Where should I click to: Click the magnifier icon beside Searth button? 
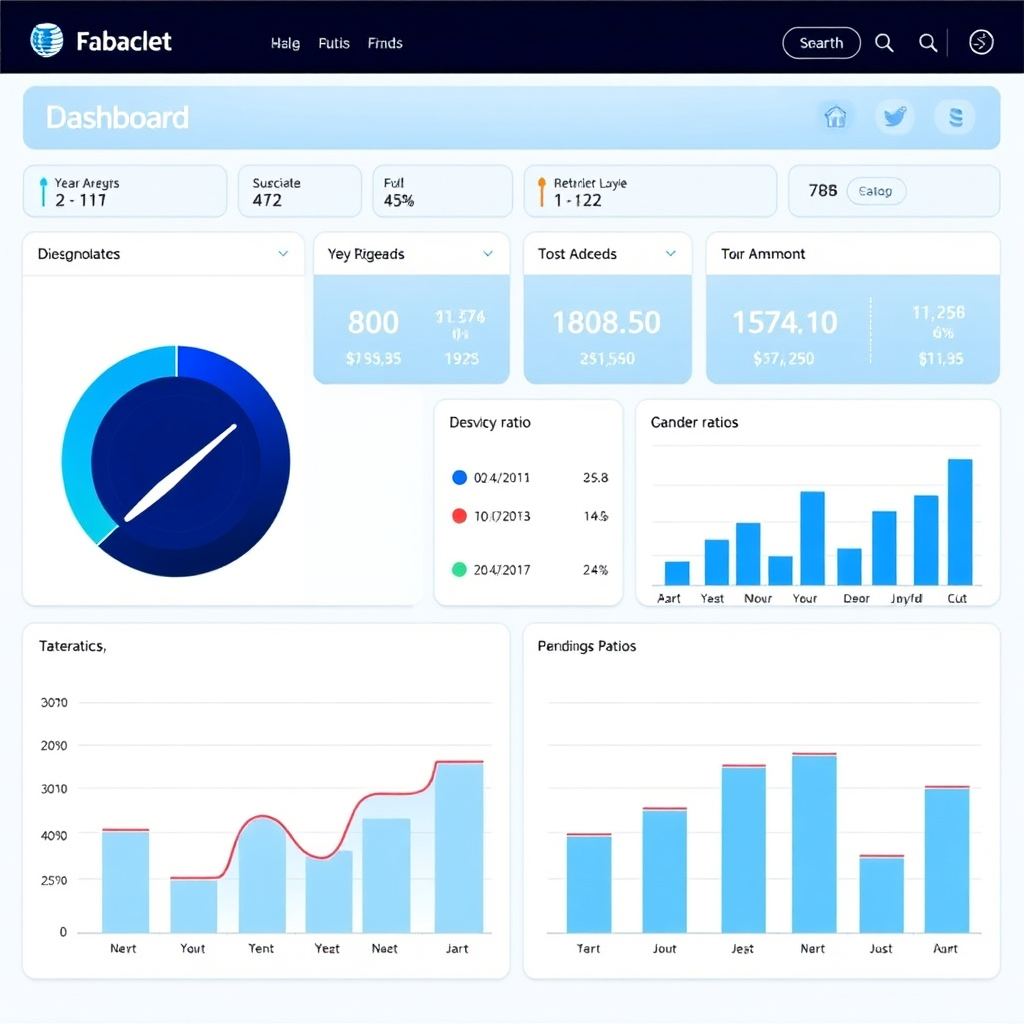tap(884, 42)
